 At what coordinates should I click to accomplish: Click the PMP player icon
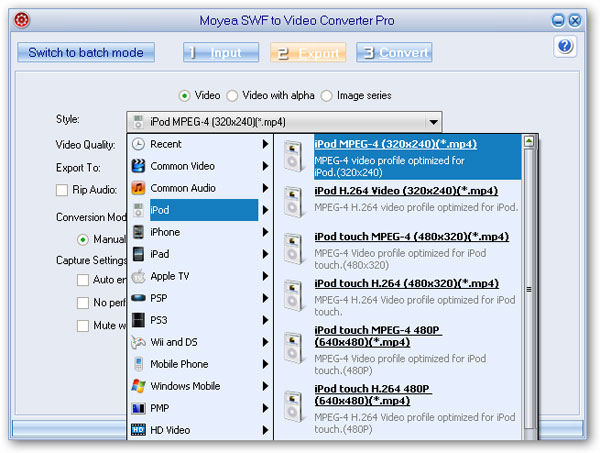point(138,408)
